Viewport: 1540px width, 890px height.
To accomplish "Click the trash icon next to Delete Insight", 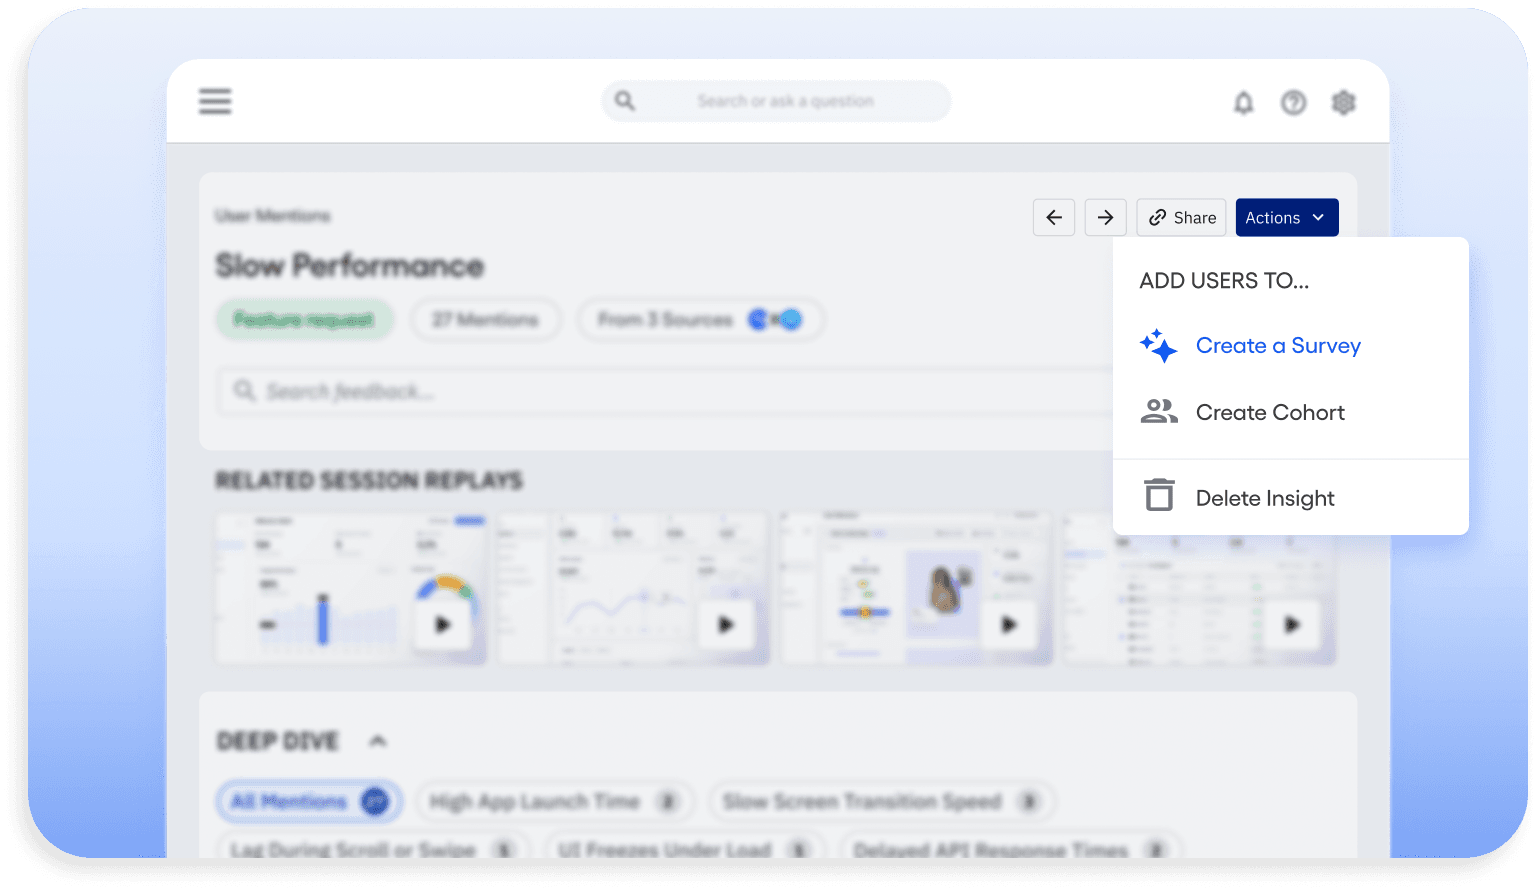I will [x=1158, y=495].
